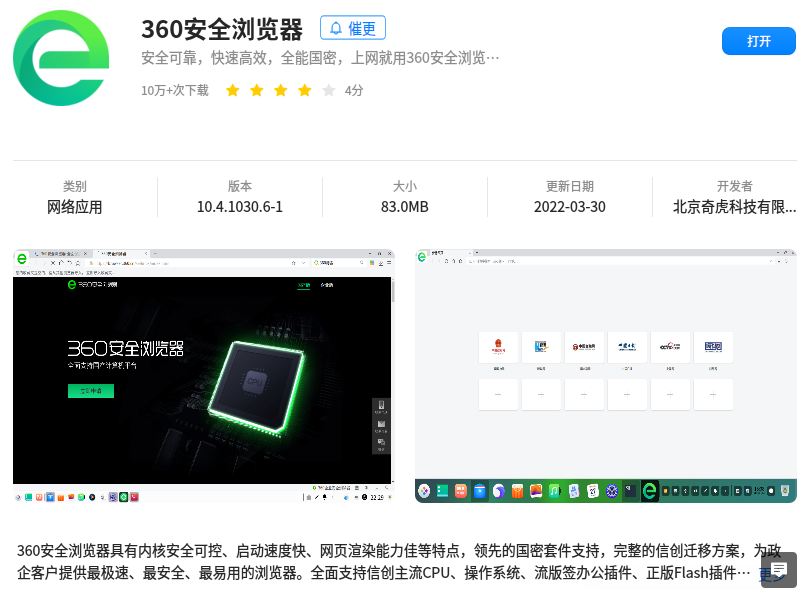Open the app with 打开 button
The image size is (799, 589).
click(758, 41)
